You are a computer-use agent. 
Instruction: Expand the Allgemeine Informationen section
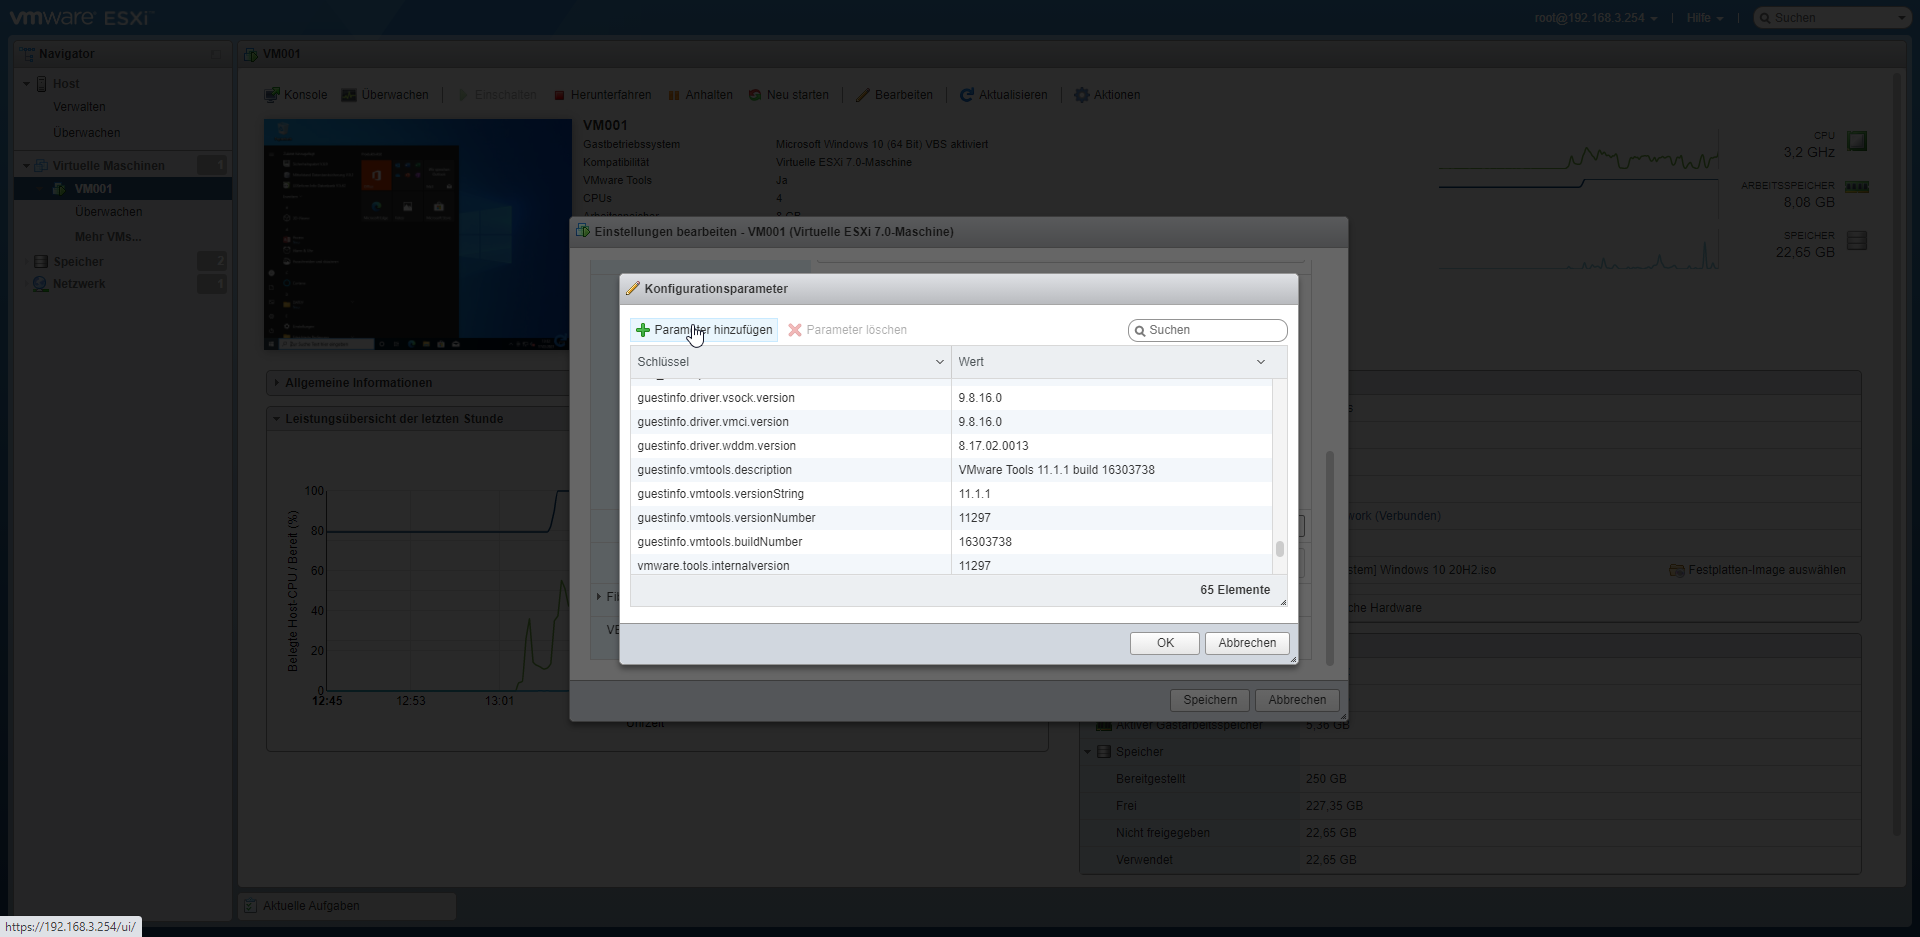pyautogui.click(x=277, y=383)
